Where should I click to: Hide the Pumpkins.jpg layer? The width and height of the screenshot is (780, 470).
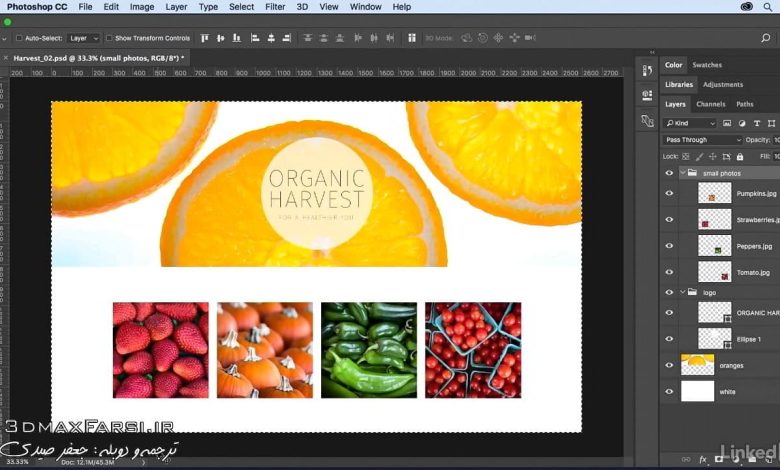pyautogui.click(x=669, y=193)
